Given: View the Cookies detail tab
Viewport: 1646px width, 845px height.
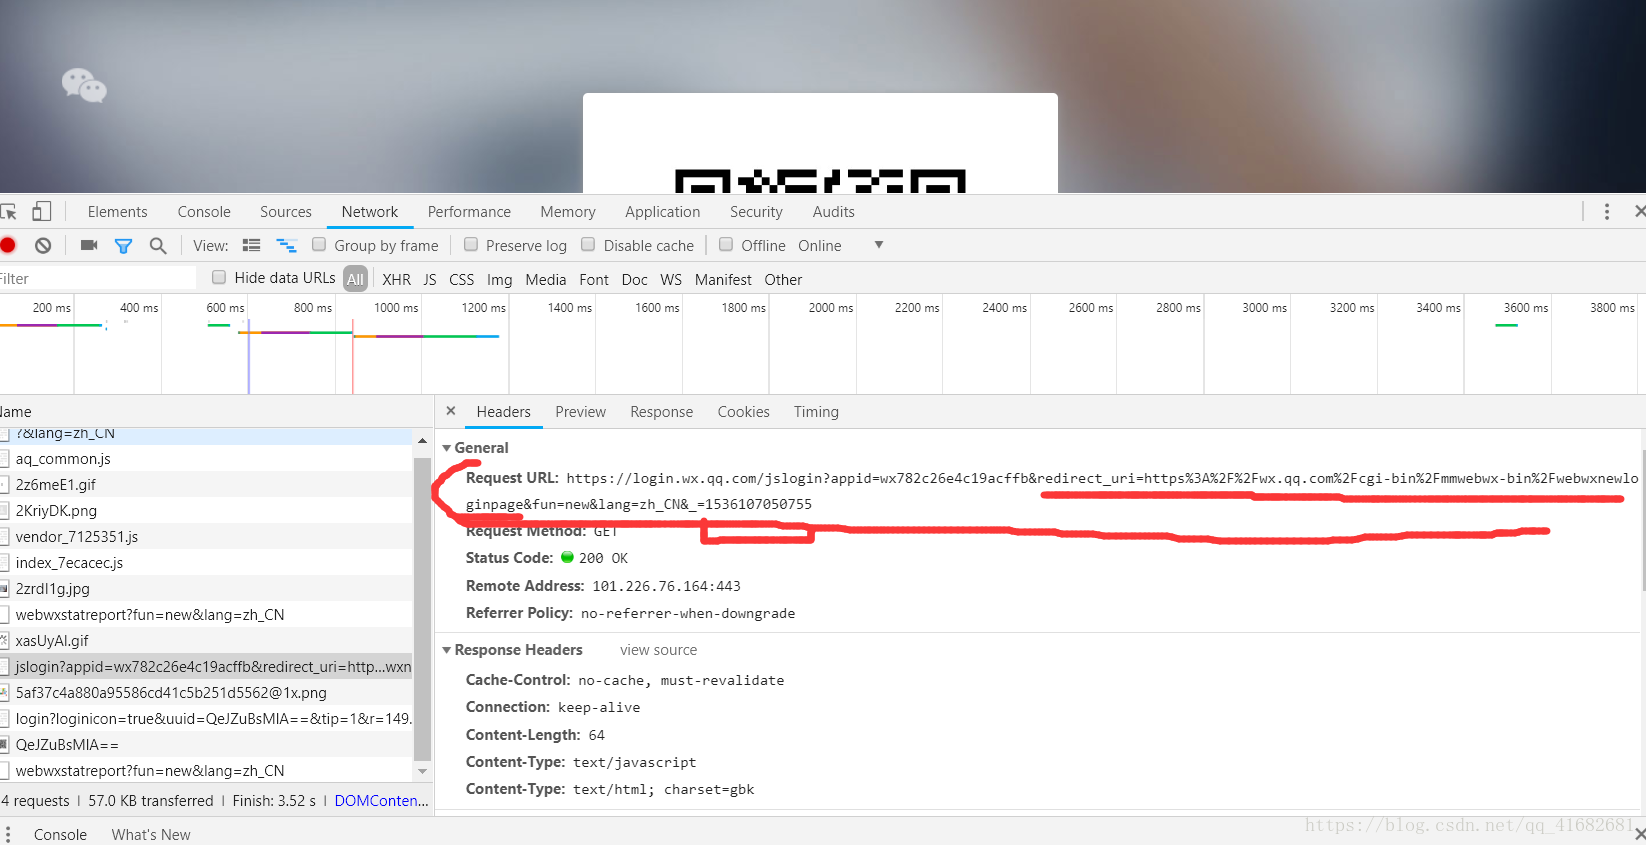Looking at the screenshot, I should [744, 412].
